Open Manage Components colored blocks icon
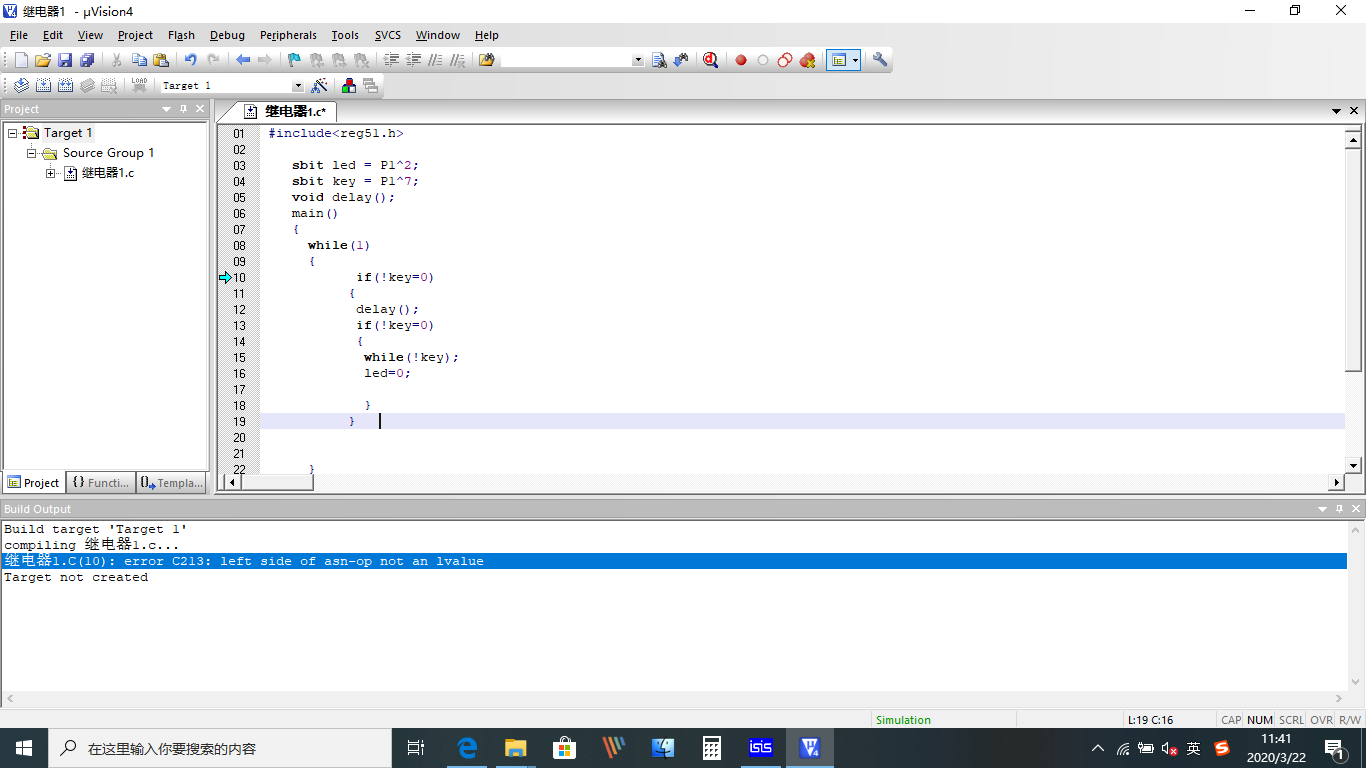This screenshot has height=768, width=1366. (349, 86)
